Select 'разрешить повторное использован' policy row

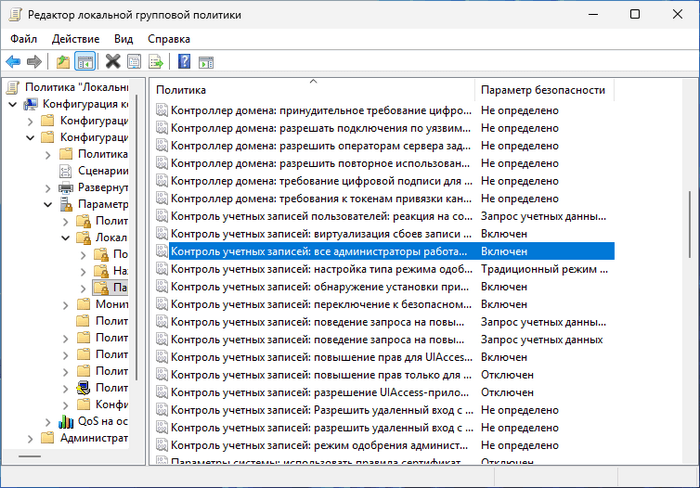[383, 163]
